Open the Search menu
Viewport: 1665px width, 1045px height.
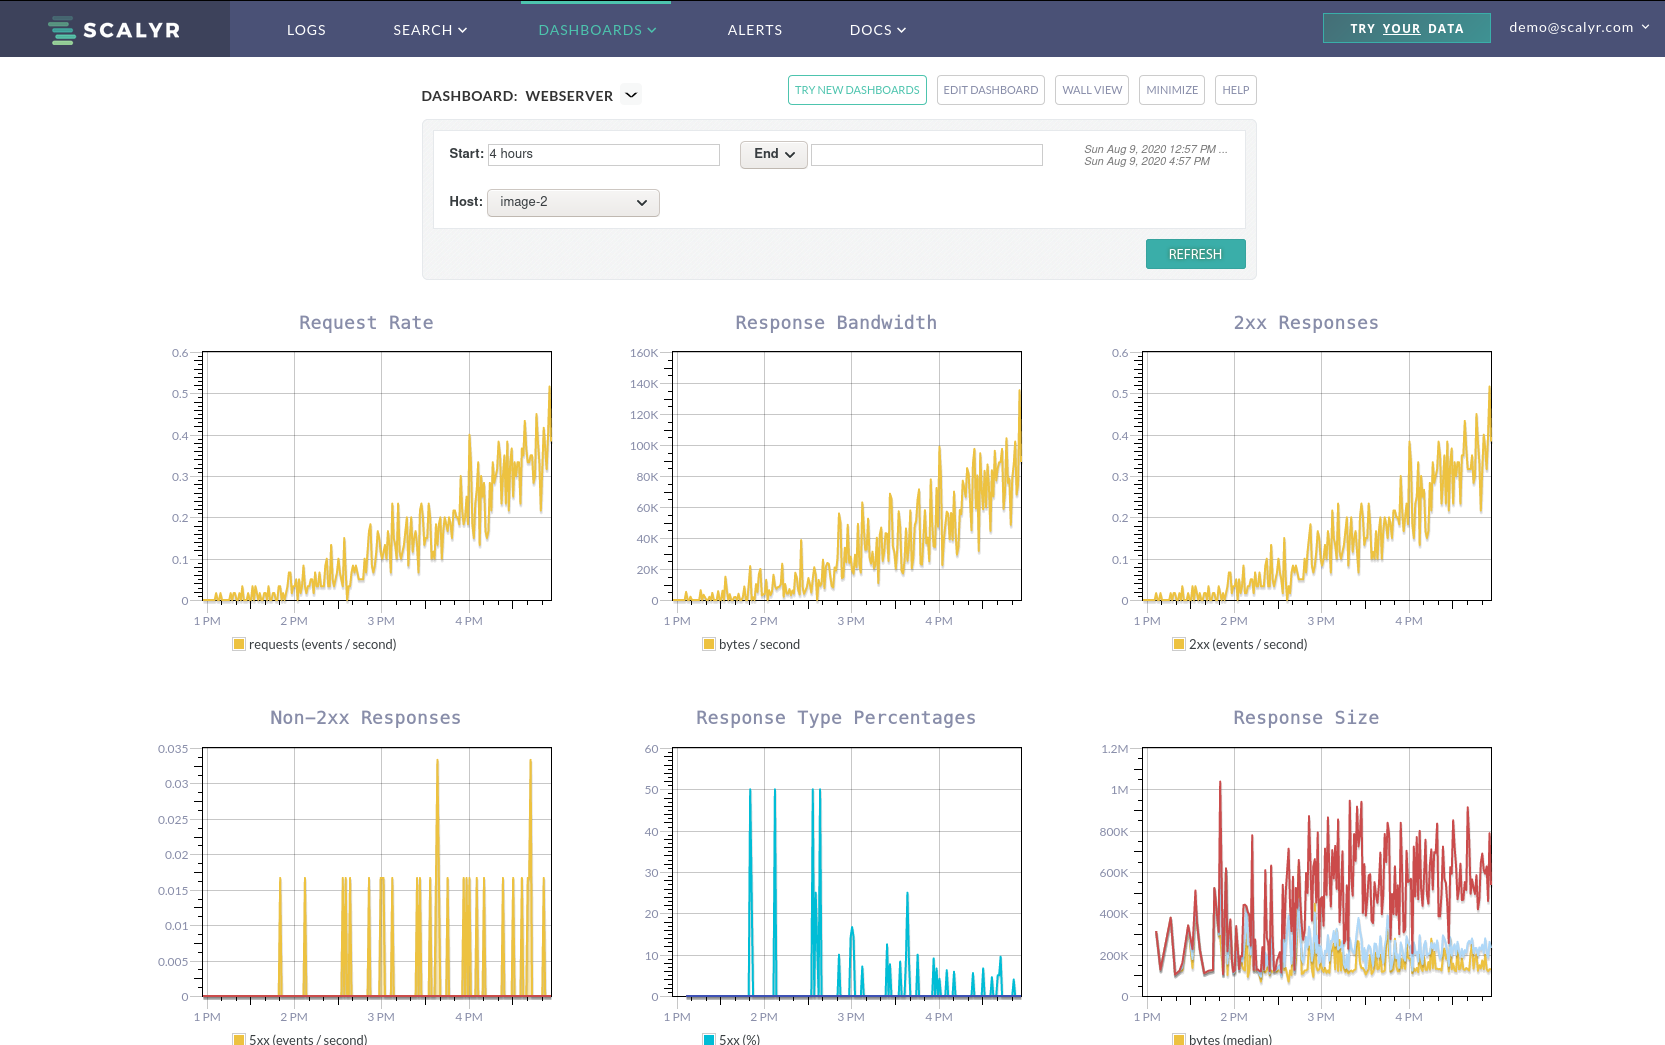click(x=430, y=30)
